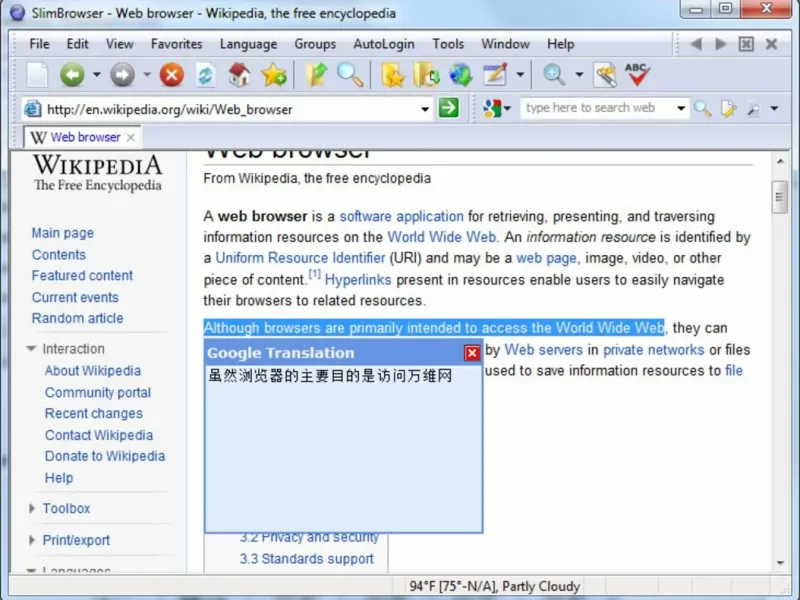Open the Favorites folder star icon
800x600 pixels.
393,75
